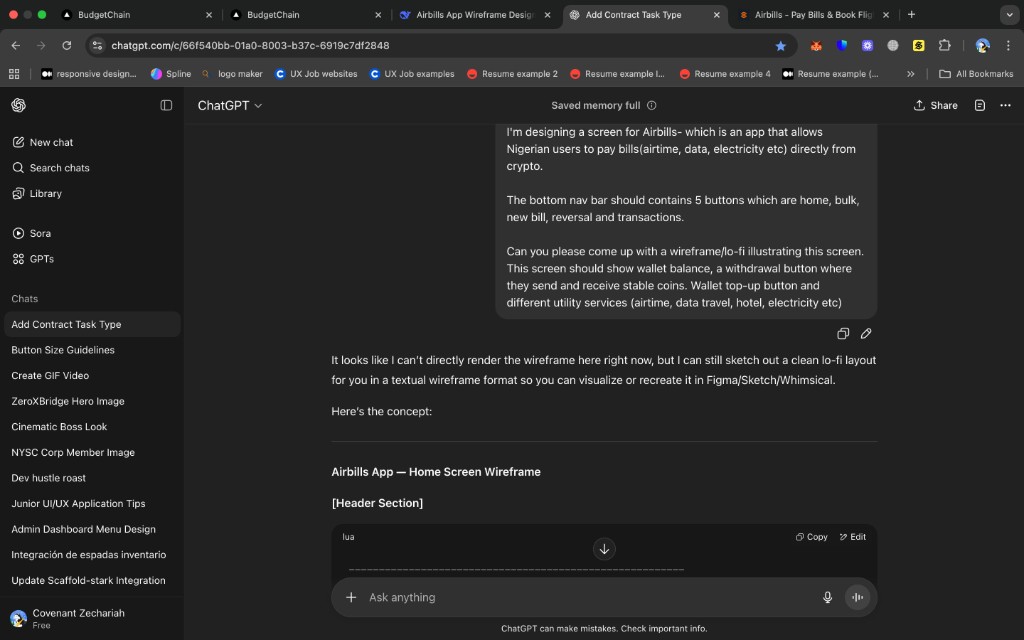
Task: Toggle the bookmark star for this page
Action: pos(780,46)
